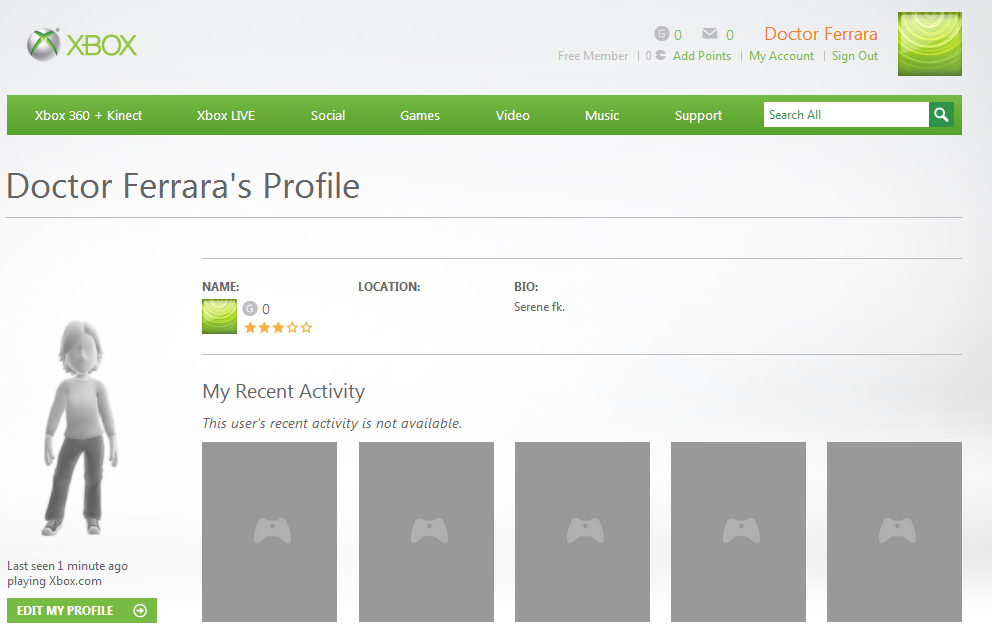Image resolution: width=992 pixels, height=629 pixels.
Task: Click the Microsoft Points coin icon
Action: coord(660,56)
